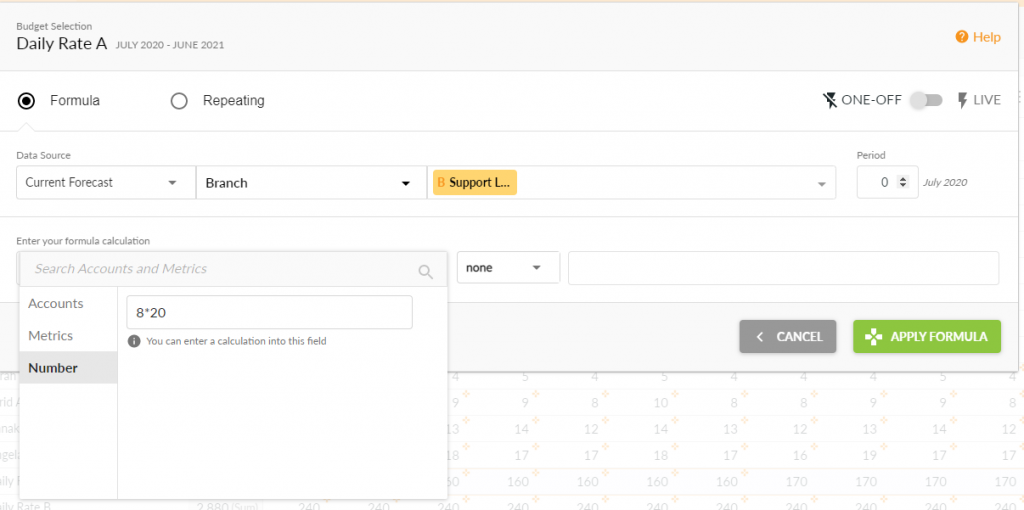Open the Current Forecast data source dropdown
Image resolution: width=1024 pixels, height=510 pixels.
(x=106, y=182)
